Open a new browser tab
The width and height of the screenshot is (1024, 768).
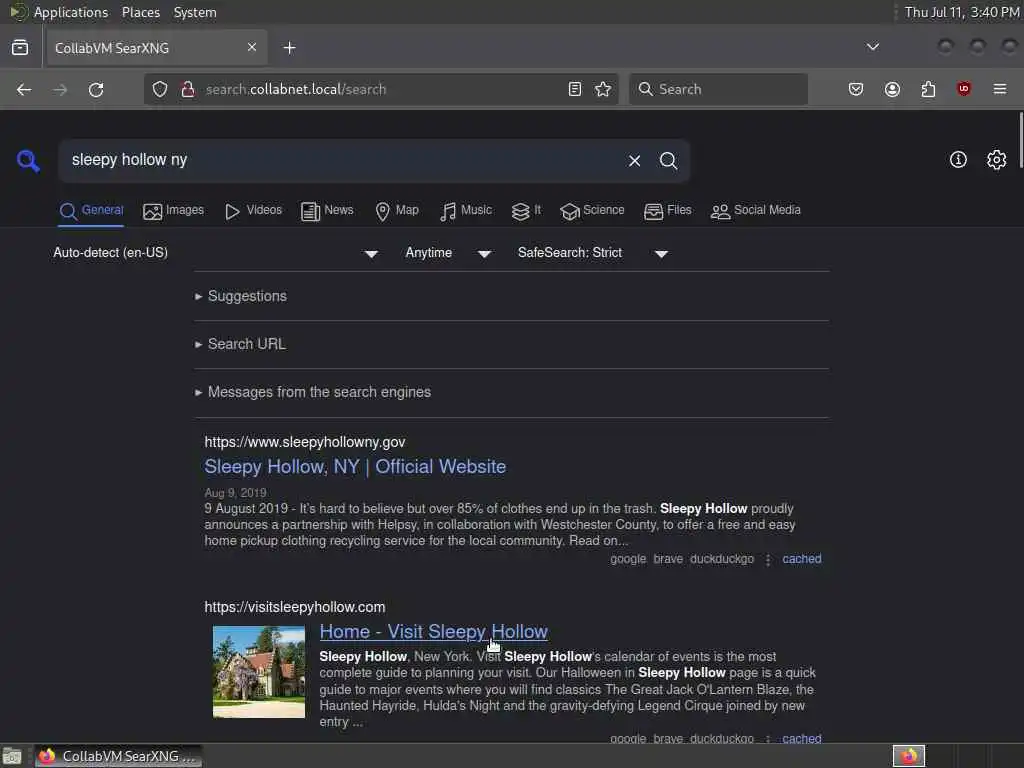click(x=289, y=48)
